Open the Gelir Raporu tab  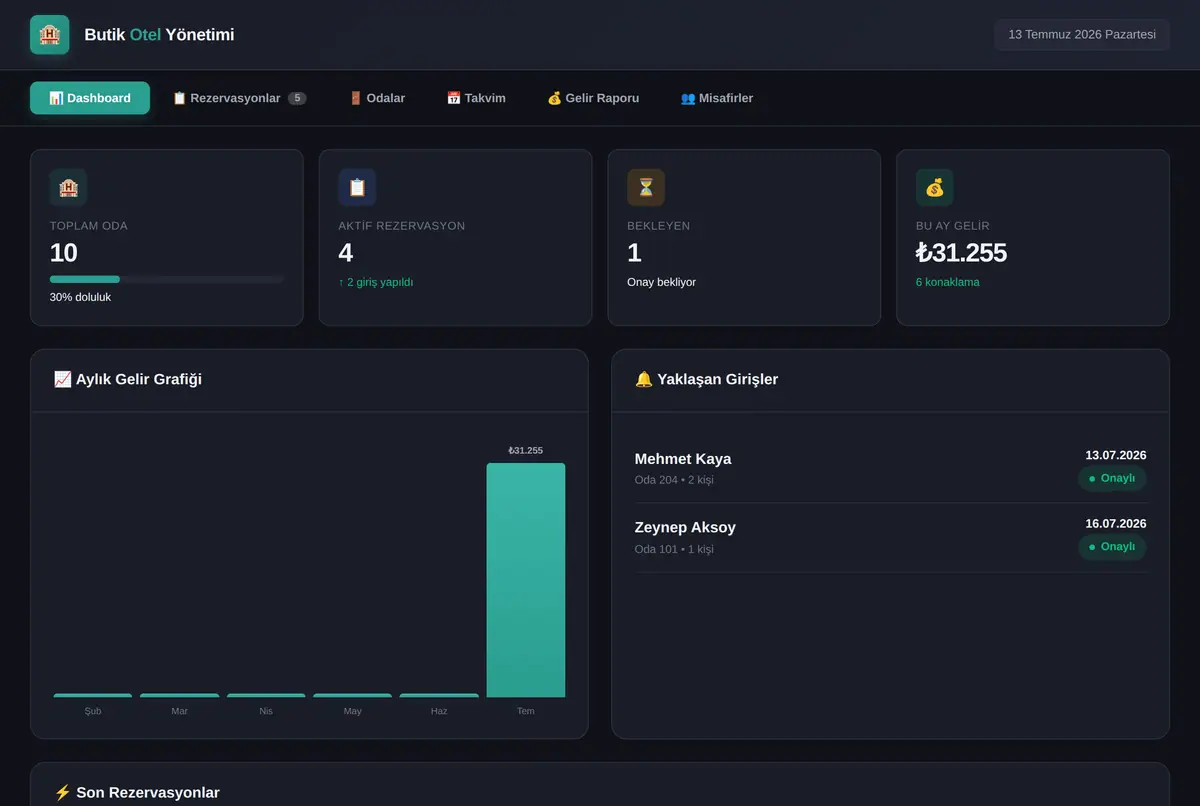pyautogui.click(x=593, y=98)
